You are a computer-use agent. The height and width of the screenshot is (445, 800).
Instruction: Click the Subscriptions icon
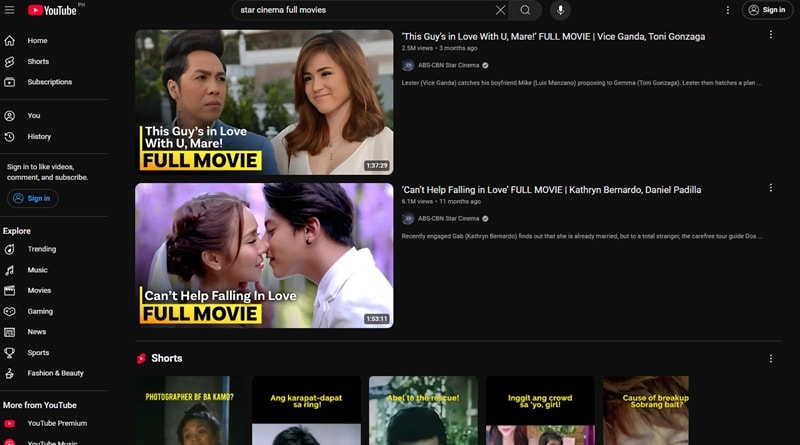tap(9, 82)
